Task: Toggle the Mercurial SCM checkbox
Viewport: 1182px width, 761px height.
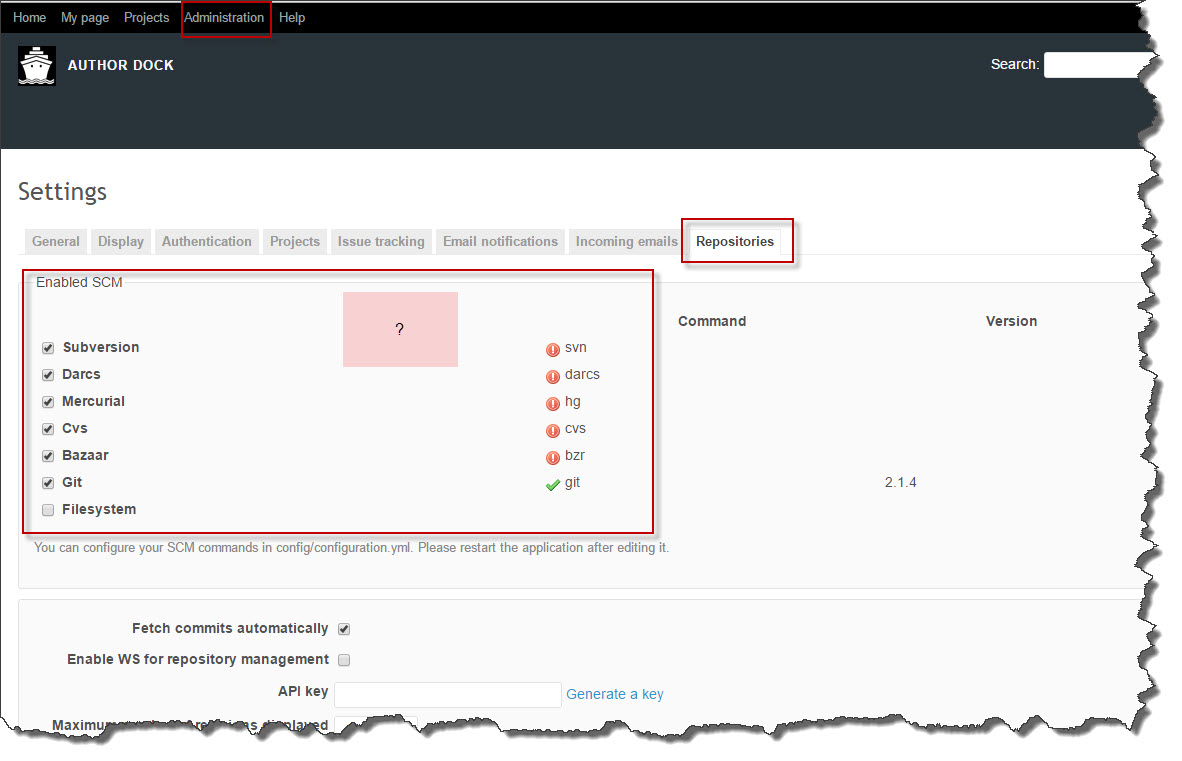Action: 48,402
